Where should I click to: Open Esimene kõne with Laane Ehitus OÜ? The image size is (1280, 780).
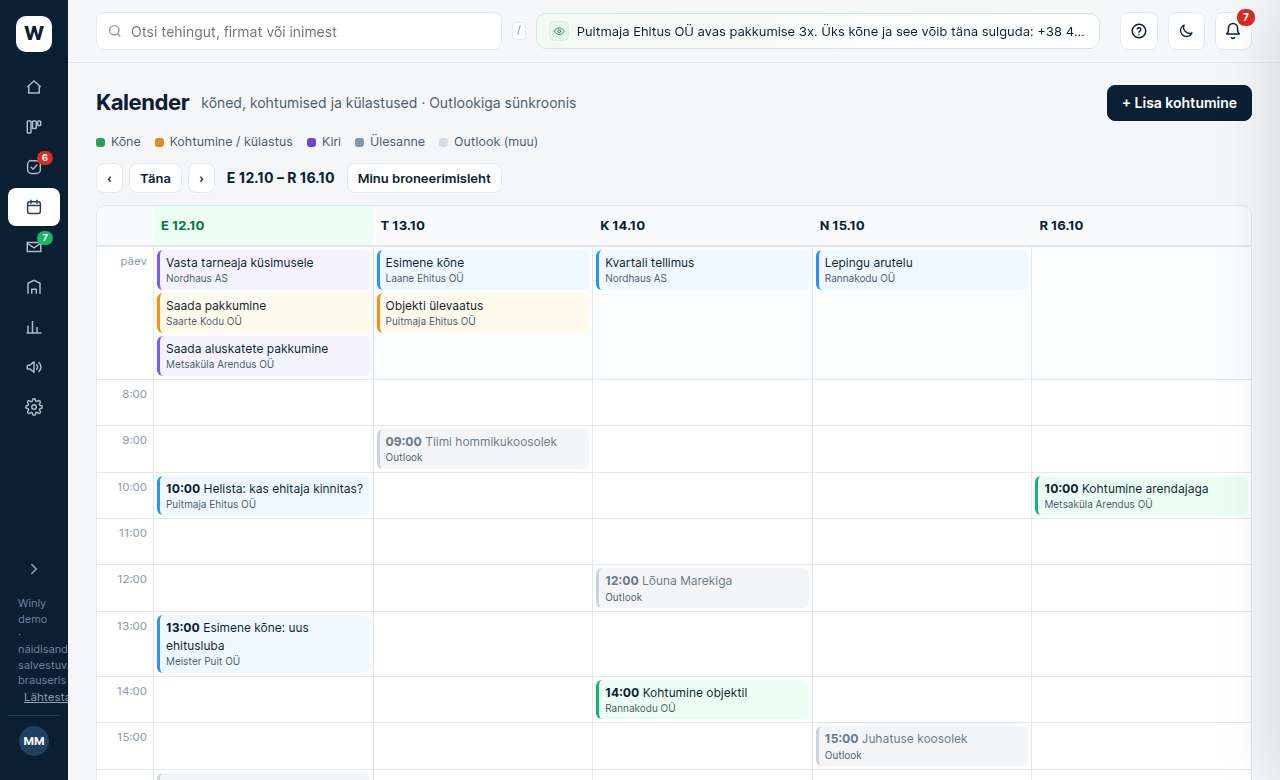coord(483,270)
